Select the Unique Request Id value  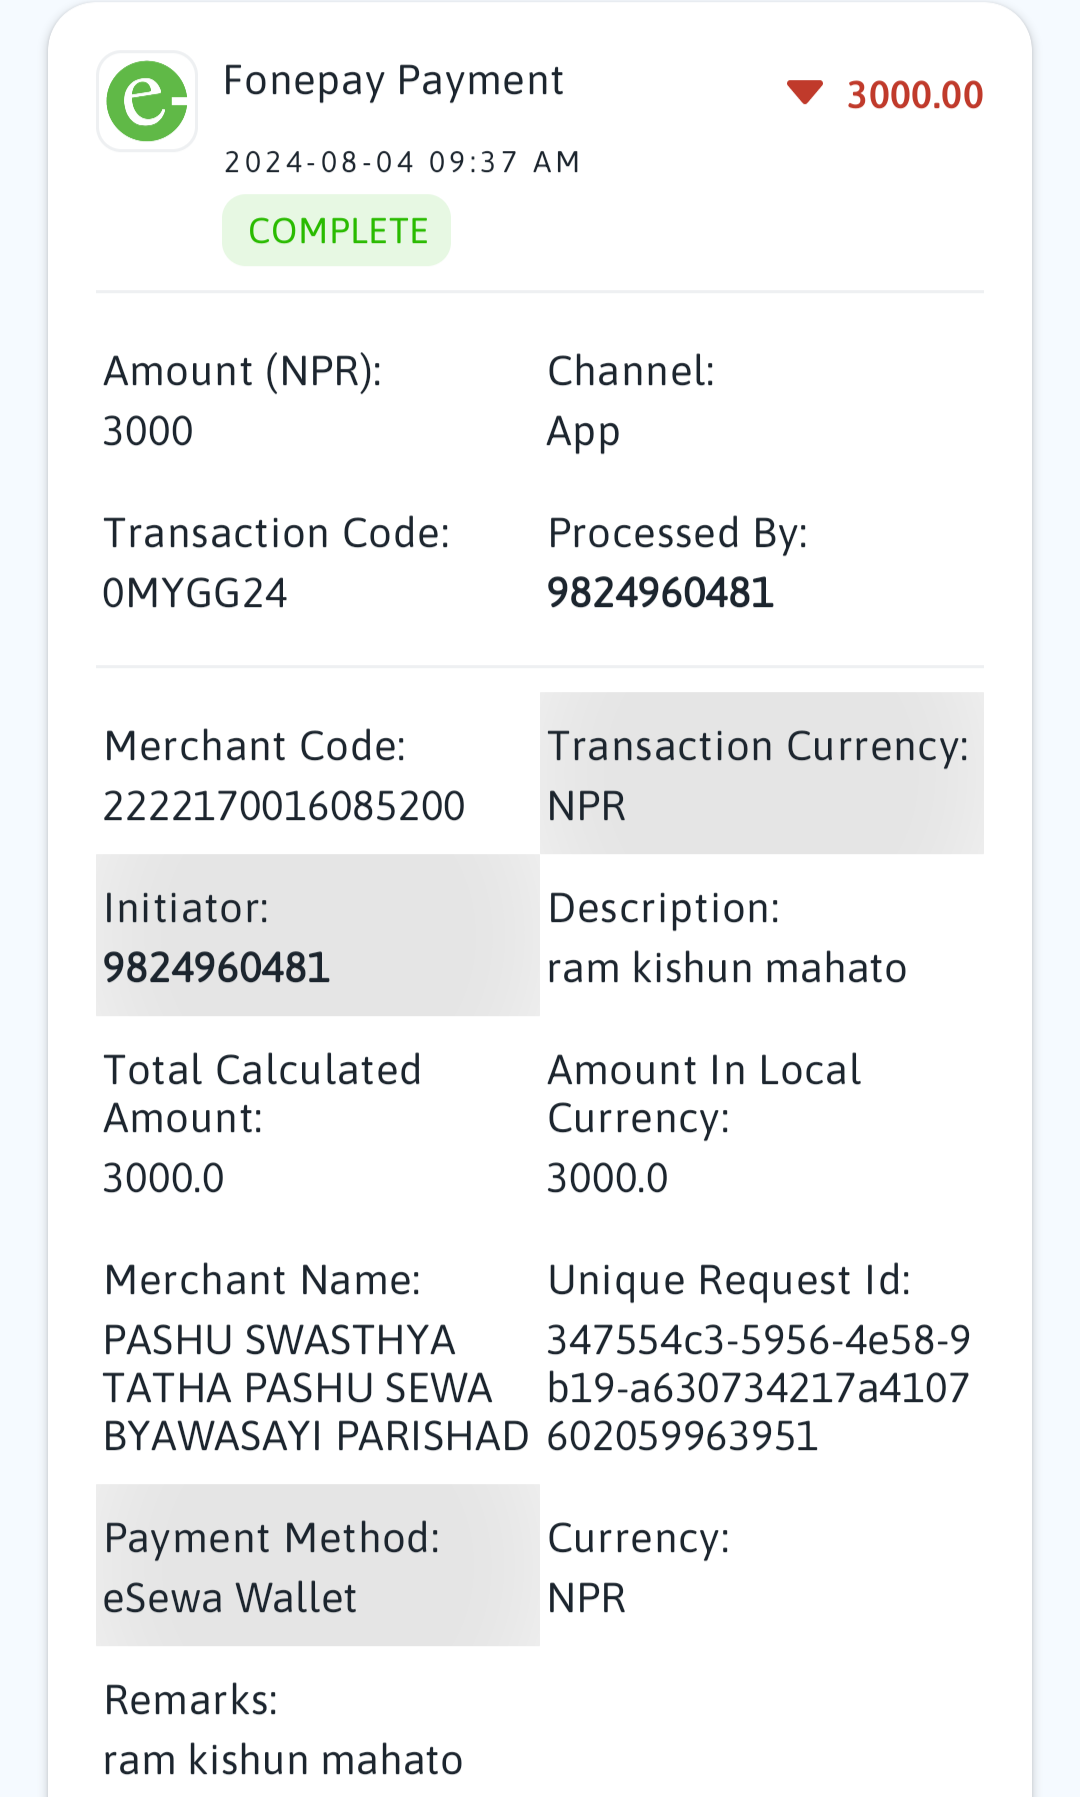click(759, 1388)
